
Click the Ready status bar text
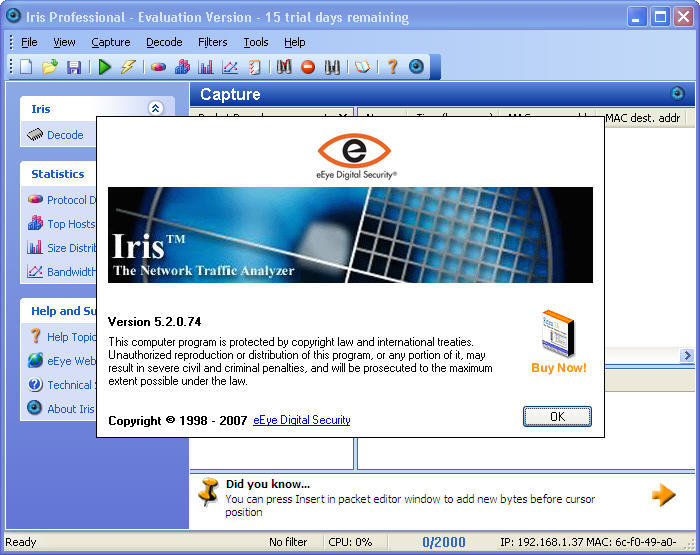point(21,542)
